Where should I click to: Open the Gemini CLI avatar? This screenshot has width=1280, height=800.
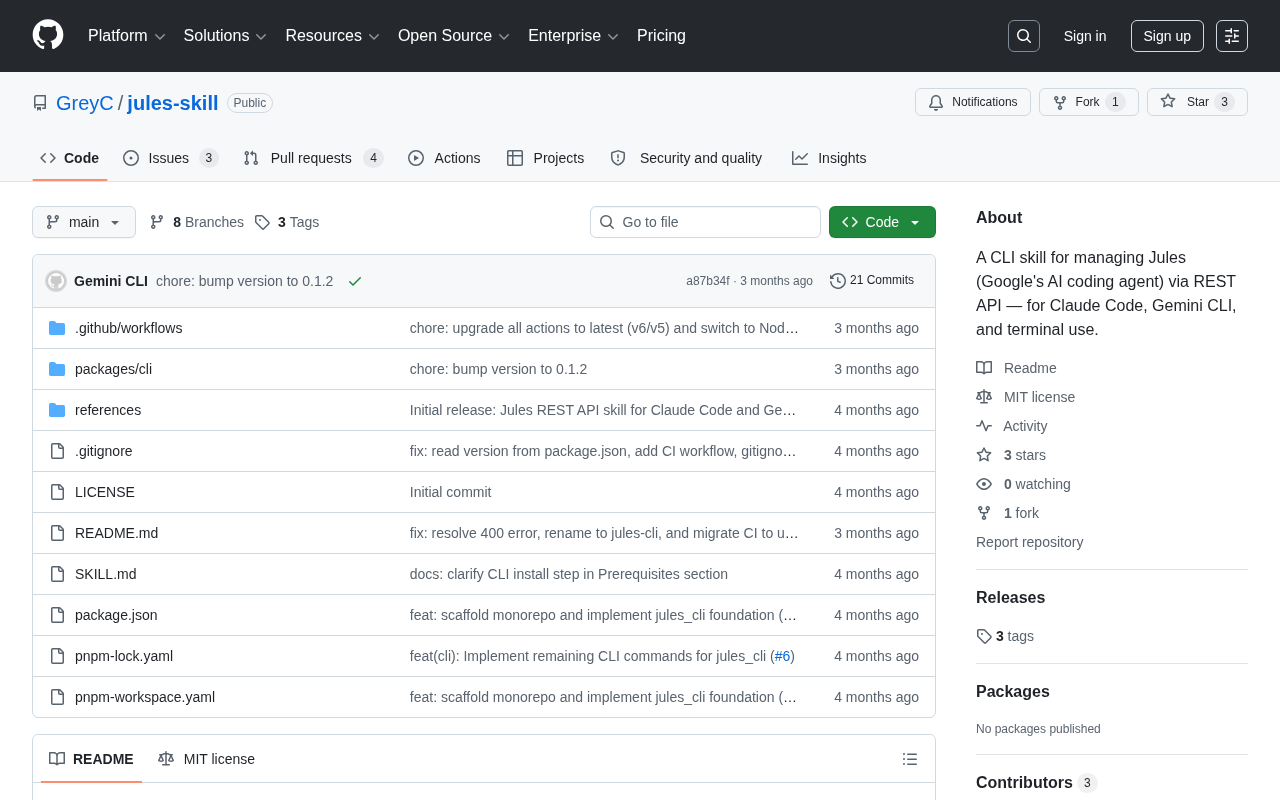[56, 281]
